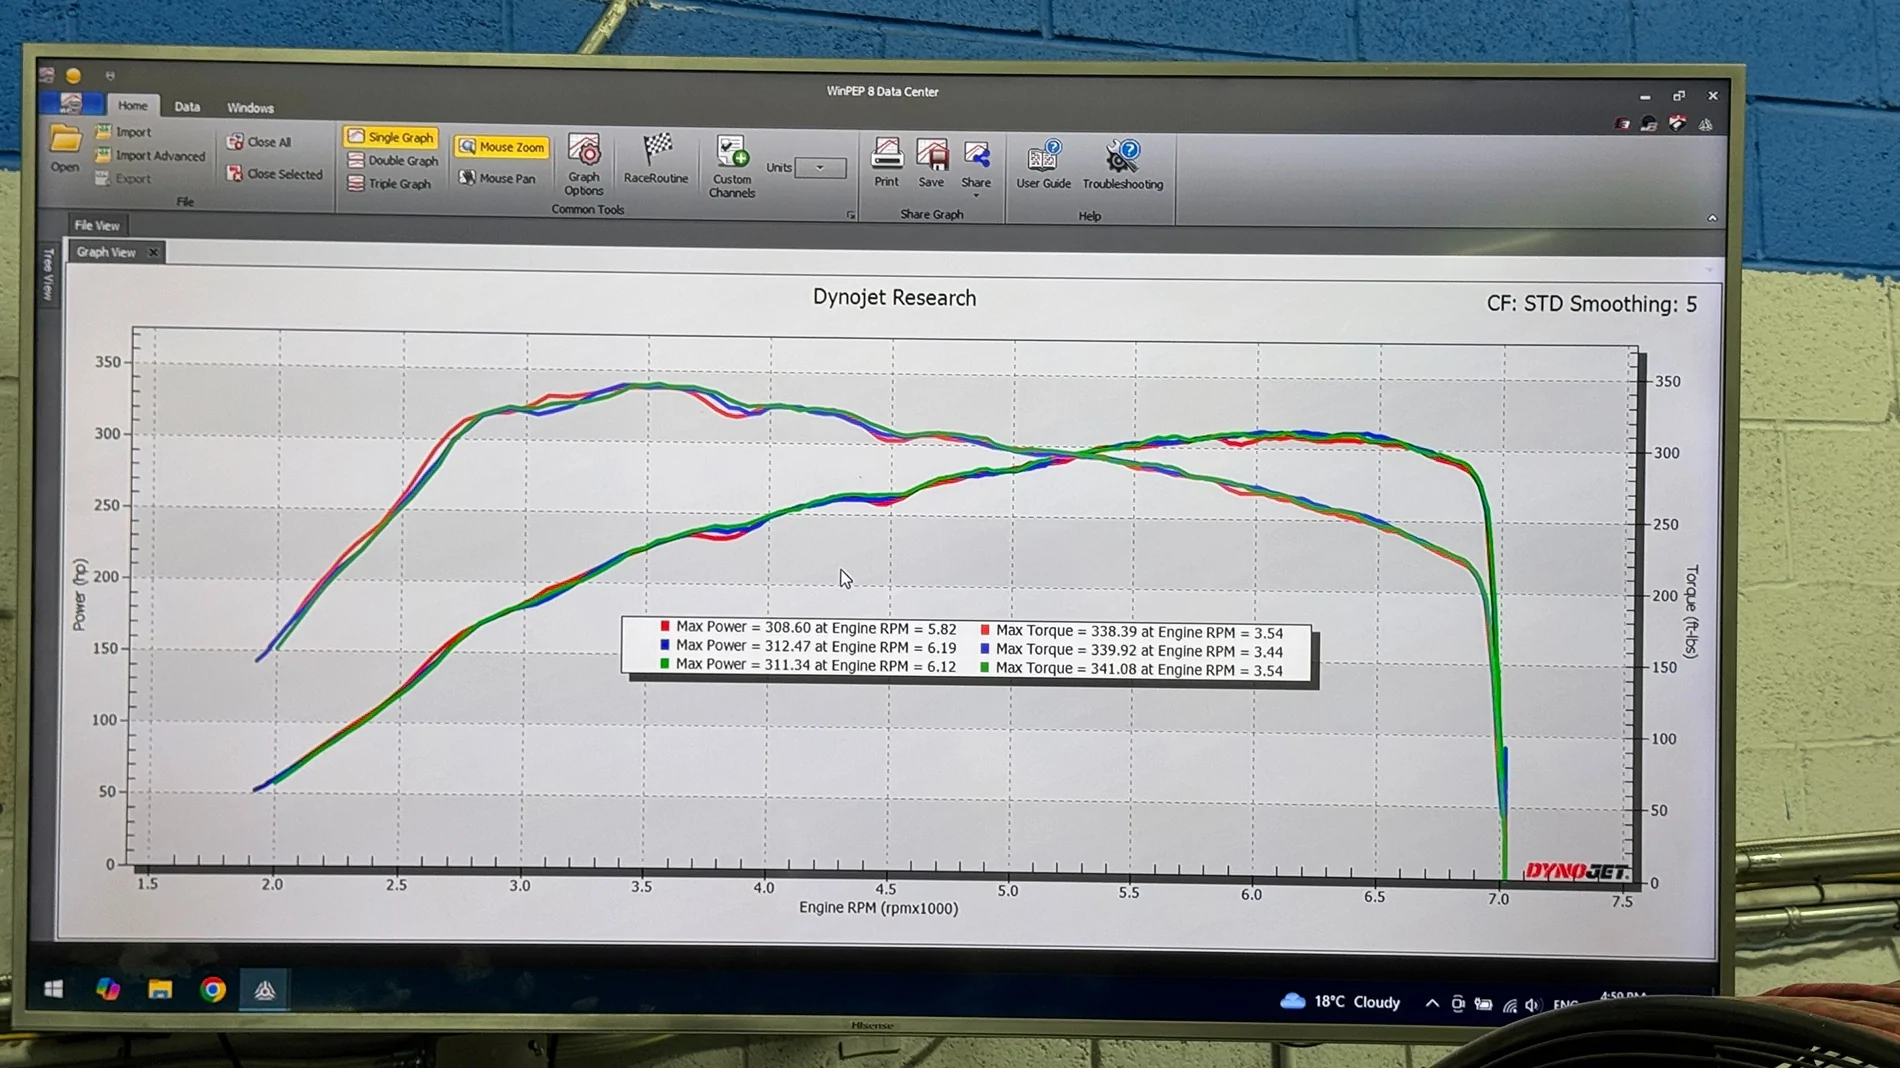The height and width of the screenshot is (1068, 1900).
Task: Click the greyed Export command
Action: click(124, 179)
